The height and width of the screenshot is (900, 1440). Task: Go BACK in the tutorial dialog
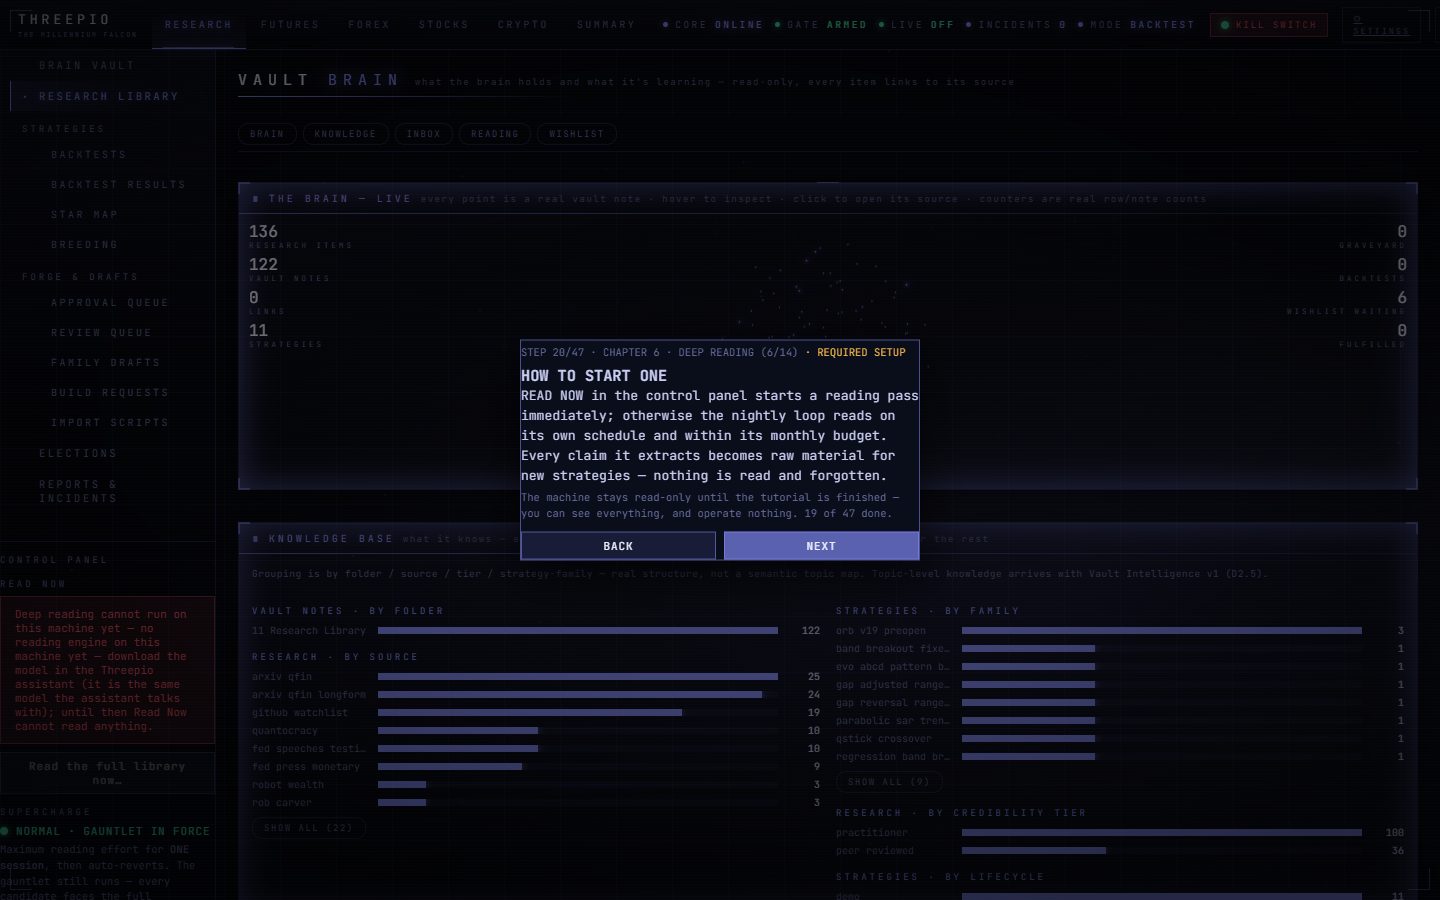pos(618,546)
